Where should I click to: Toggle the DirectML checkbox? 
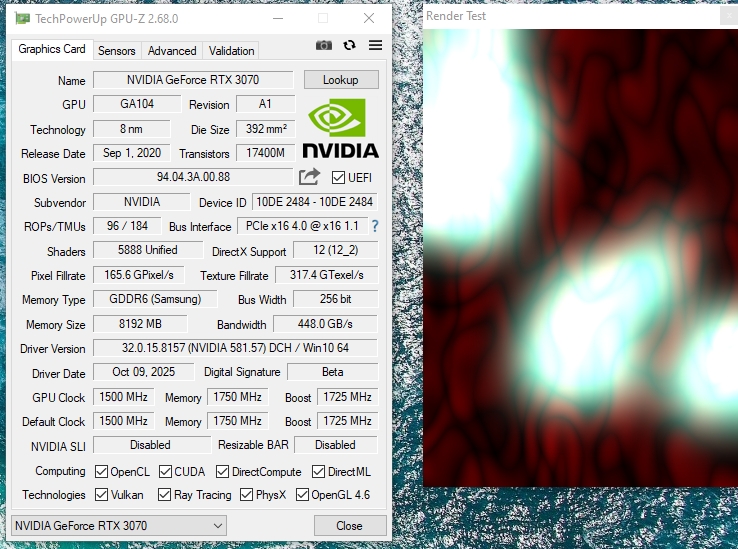[x=319, y=471]
